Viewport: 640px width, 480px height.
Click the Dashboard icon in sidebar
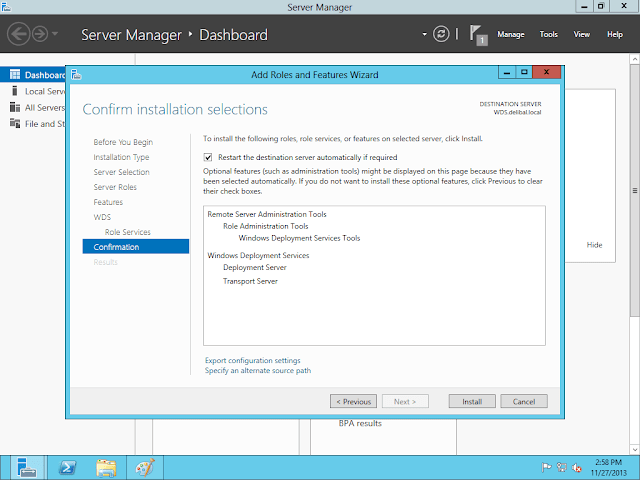[15, 75]
